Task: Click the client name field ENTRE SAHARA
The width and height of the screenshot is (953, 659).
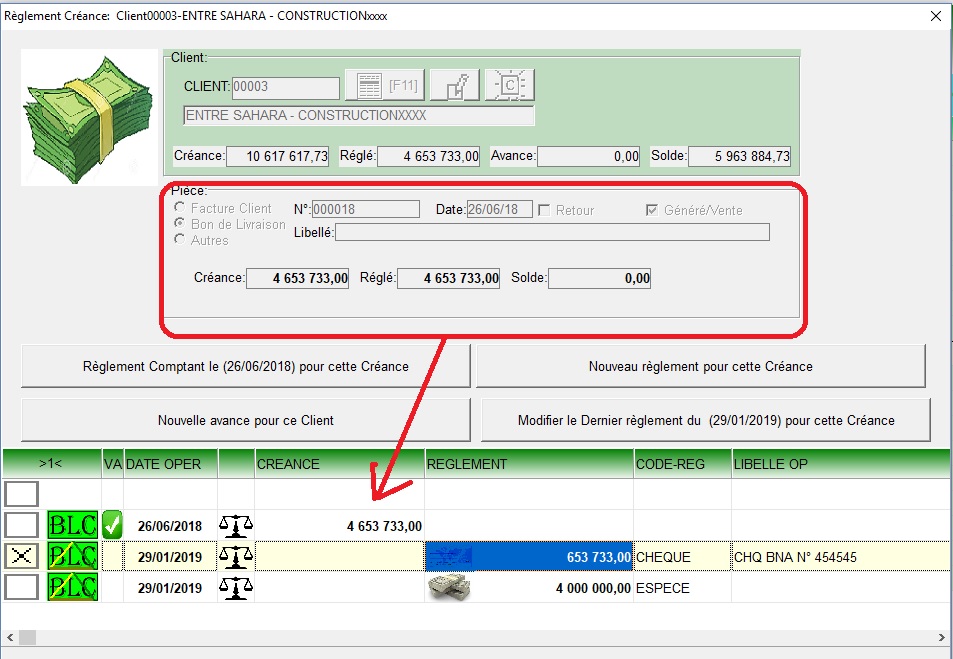Action: (x=359, y=116)
